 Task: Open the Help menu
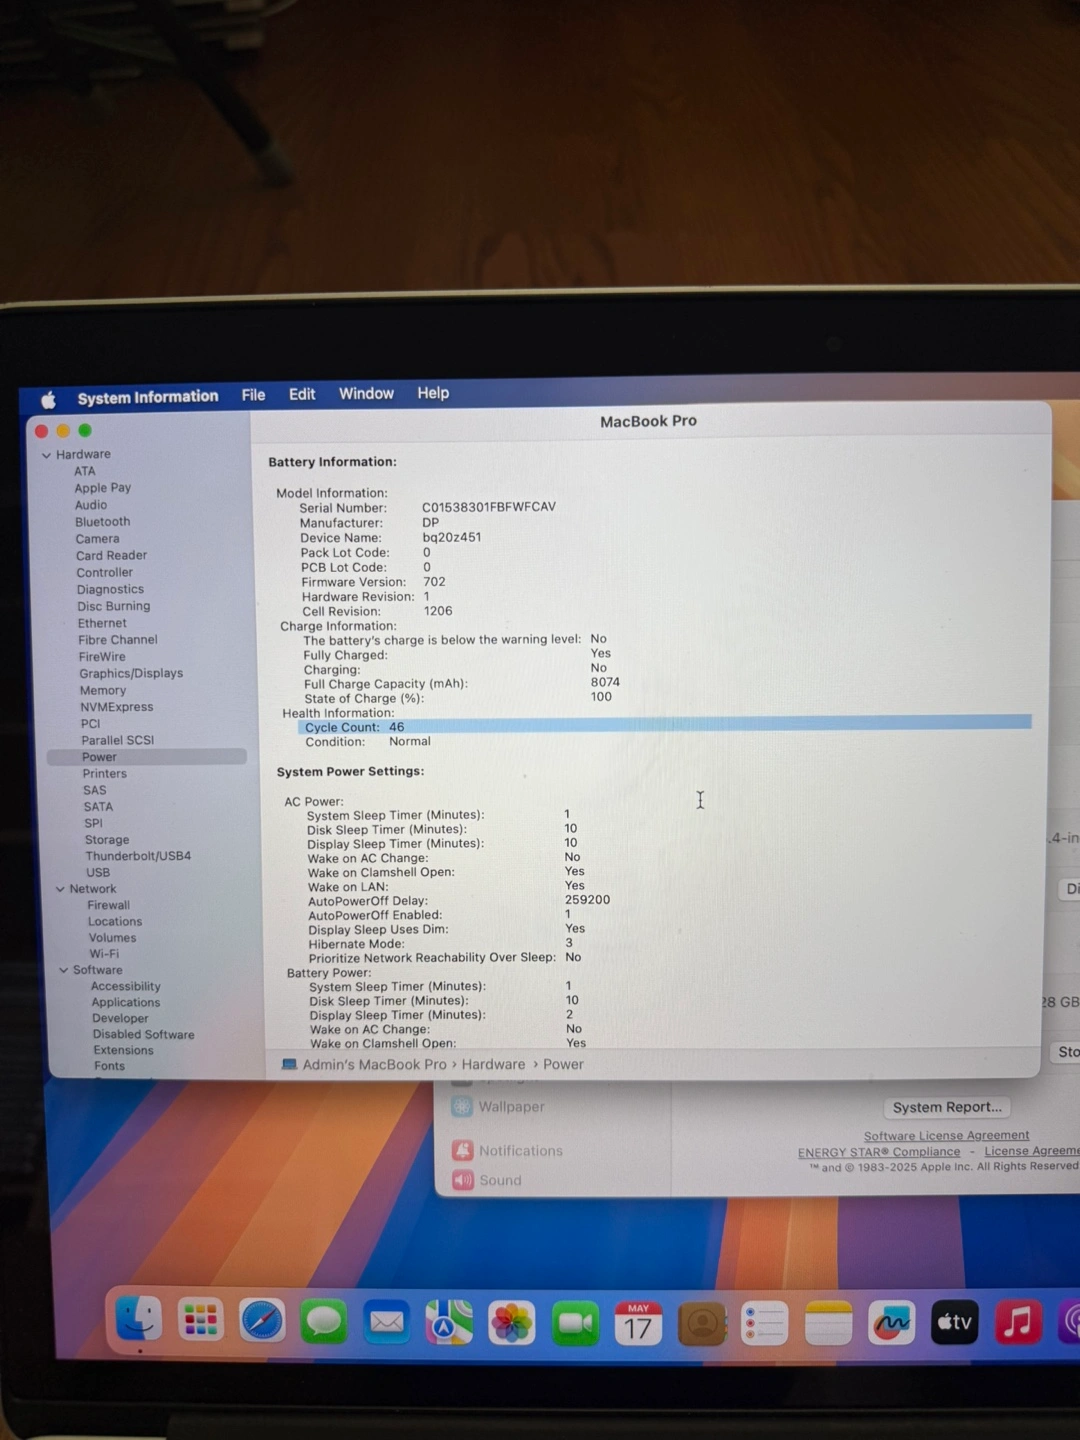pyautogui.click(x=433, y=393)
